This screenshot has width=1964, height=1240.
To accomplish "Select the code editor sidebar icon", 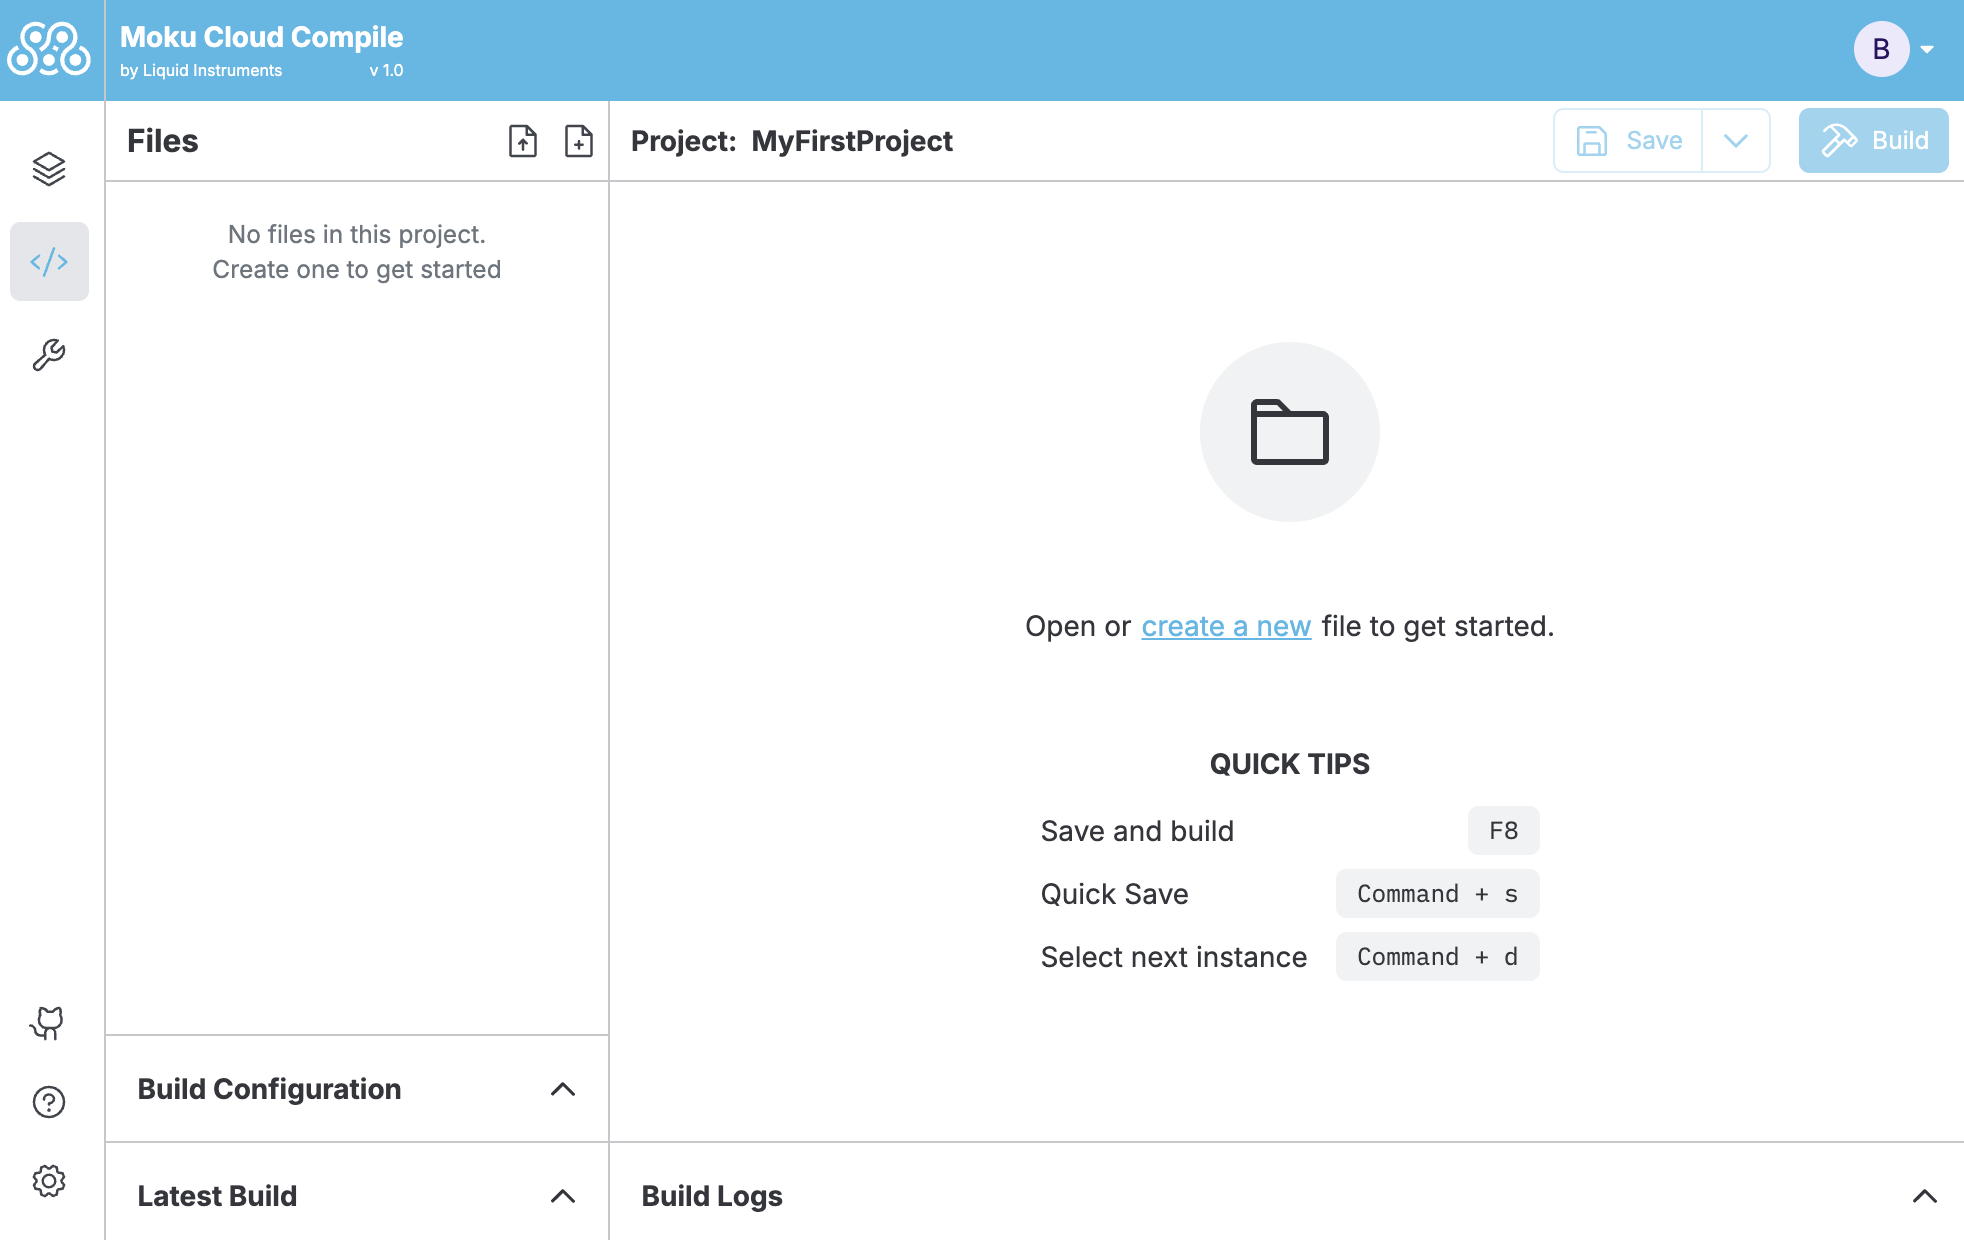I will click(49, 262).
